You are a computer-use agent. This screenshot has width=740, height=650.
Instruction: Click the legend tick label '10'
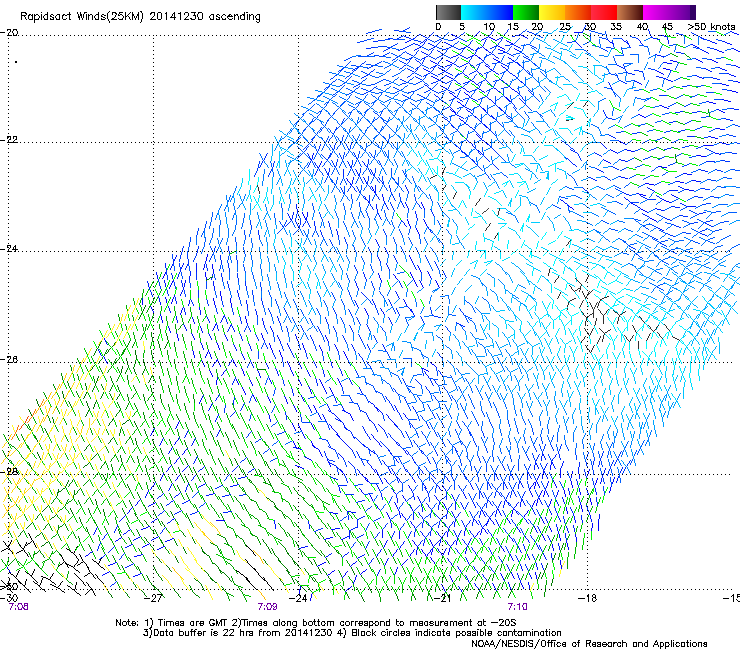(489, 27)
